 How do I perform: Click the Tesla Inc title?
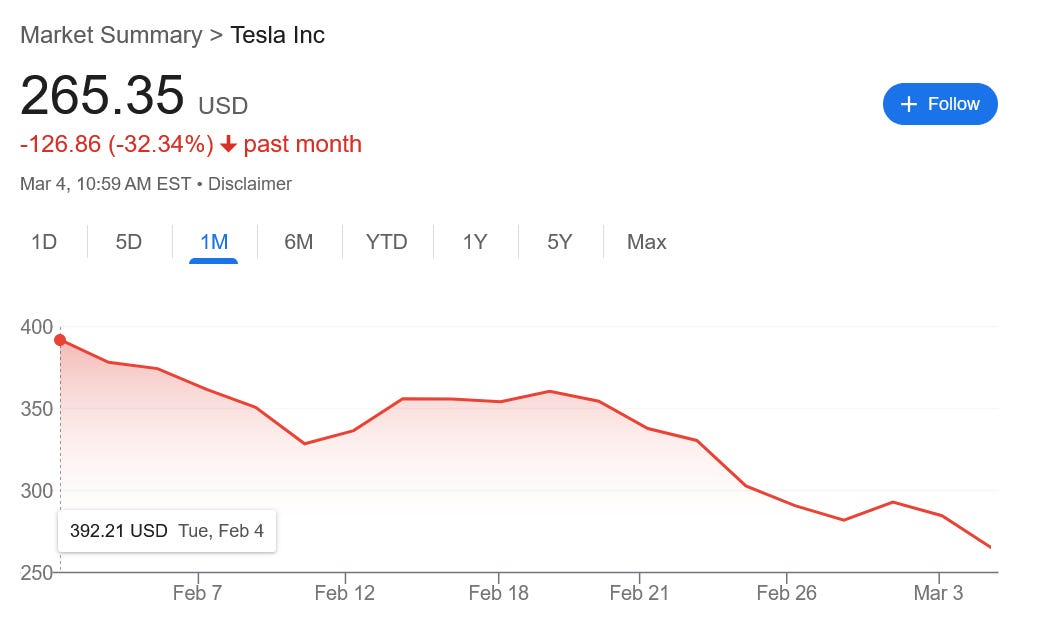[x=278, y=35]
